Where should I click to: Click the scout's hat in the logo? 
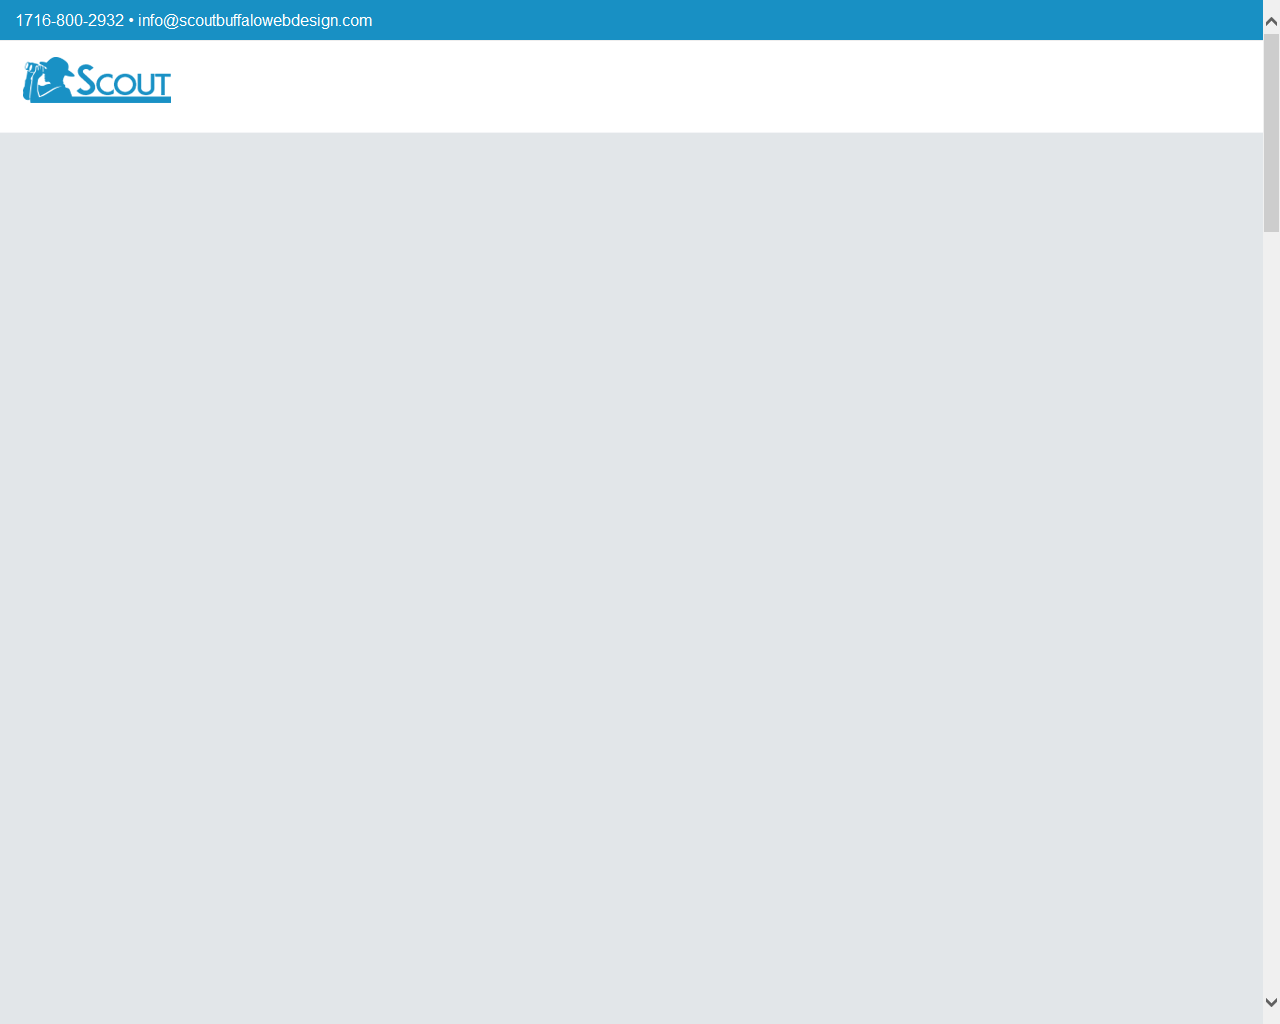click(57, 65)
